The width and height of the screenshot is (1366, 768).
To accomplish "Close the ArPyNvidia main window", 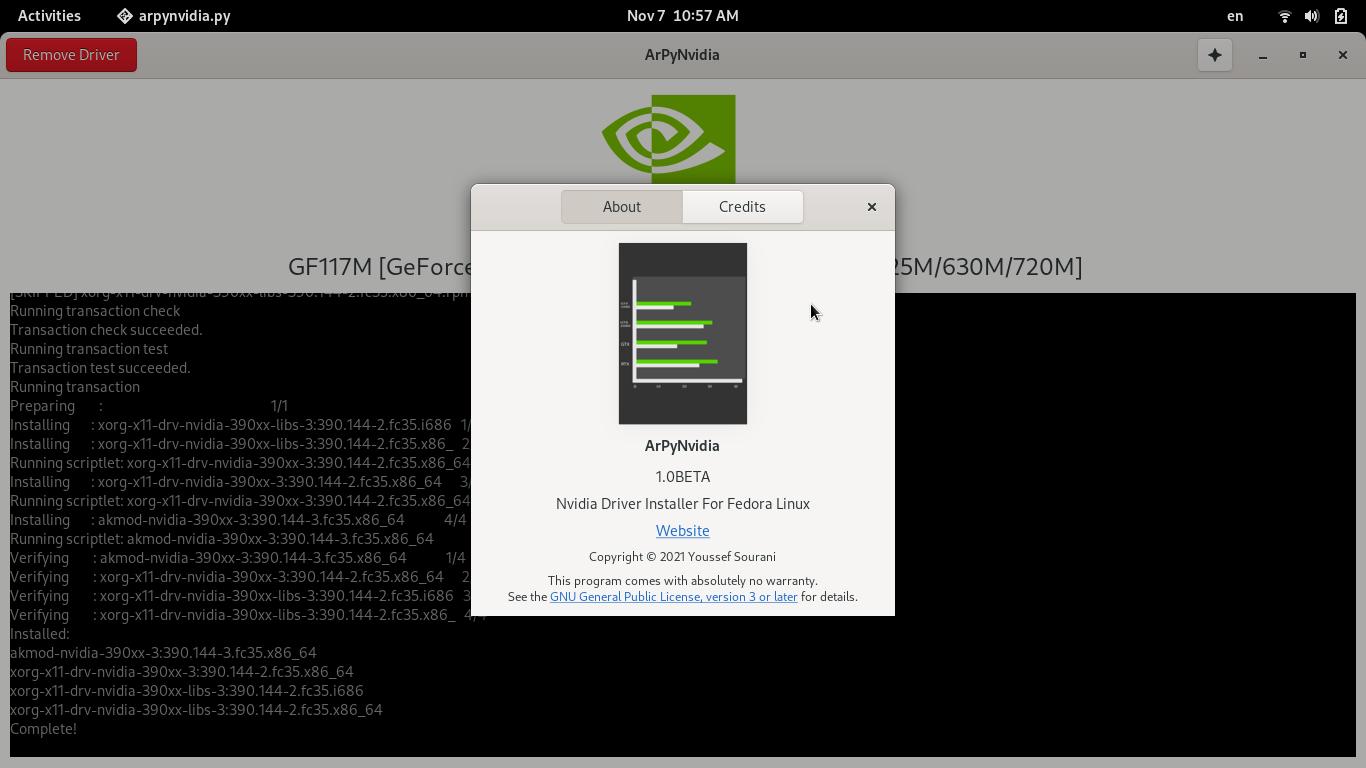I will point(1343,55).
